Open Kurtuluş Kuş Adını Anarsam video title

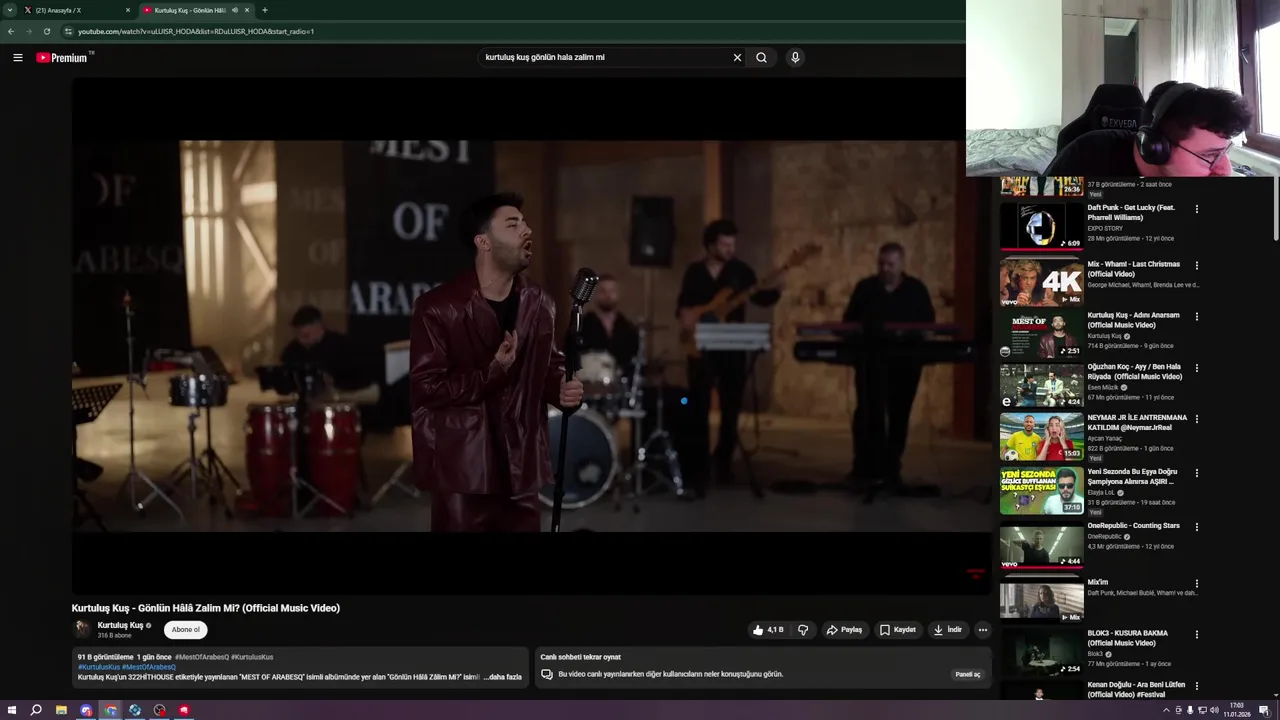tap(1134, 320)
